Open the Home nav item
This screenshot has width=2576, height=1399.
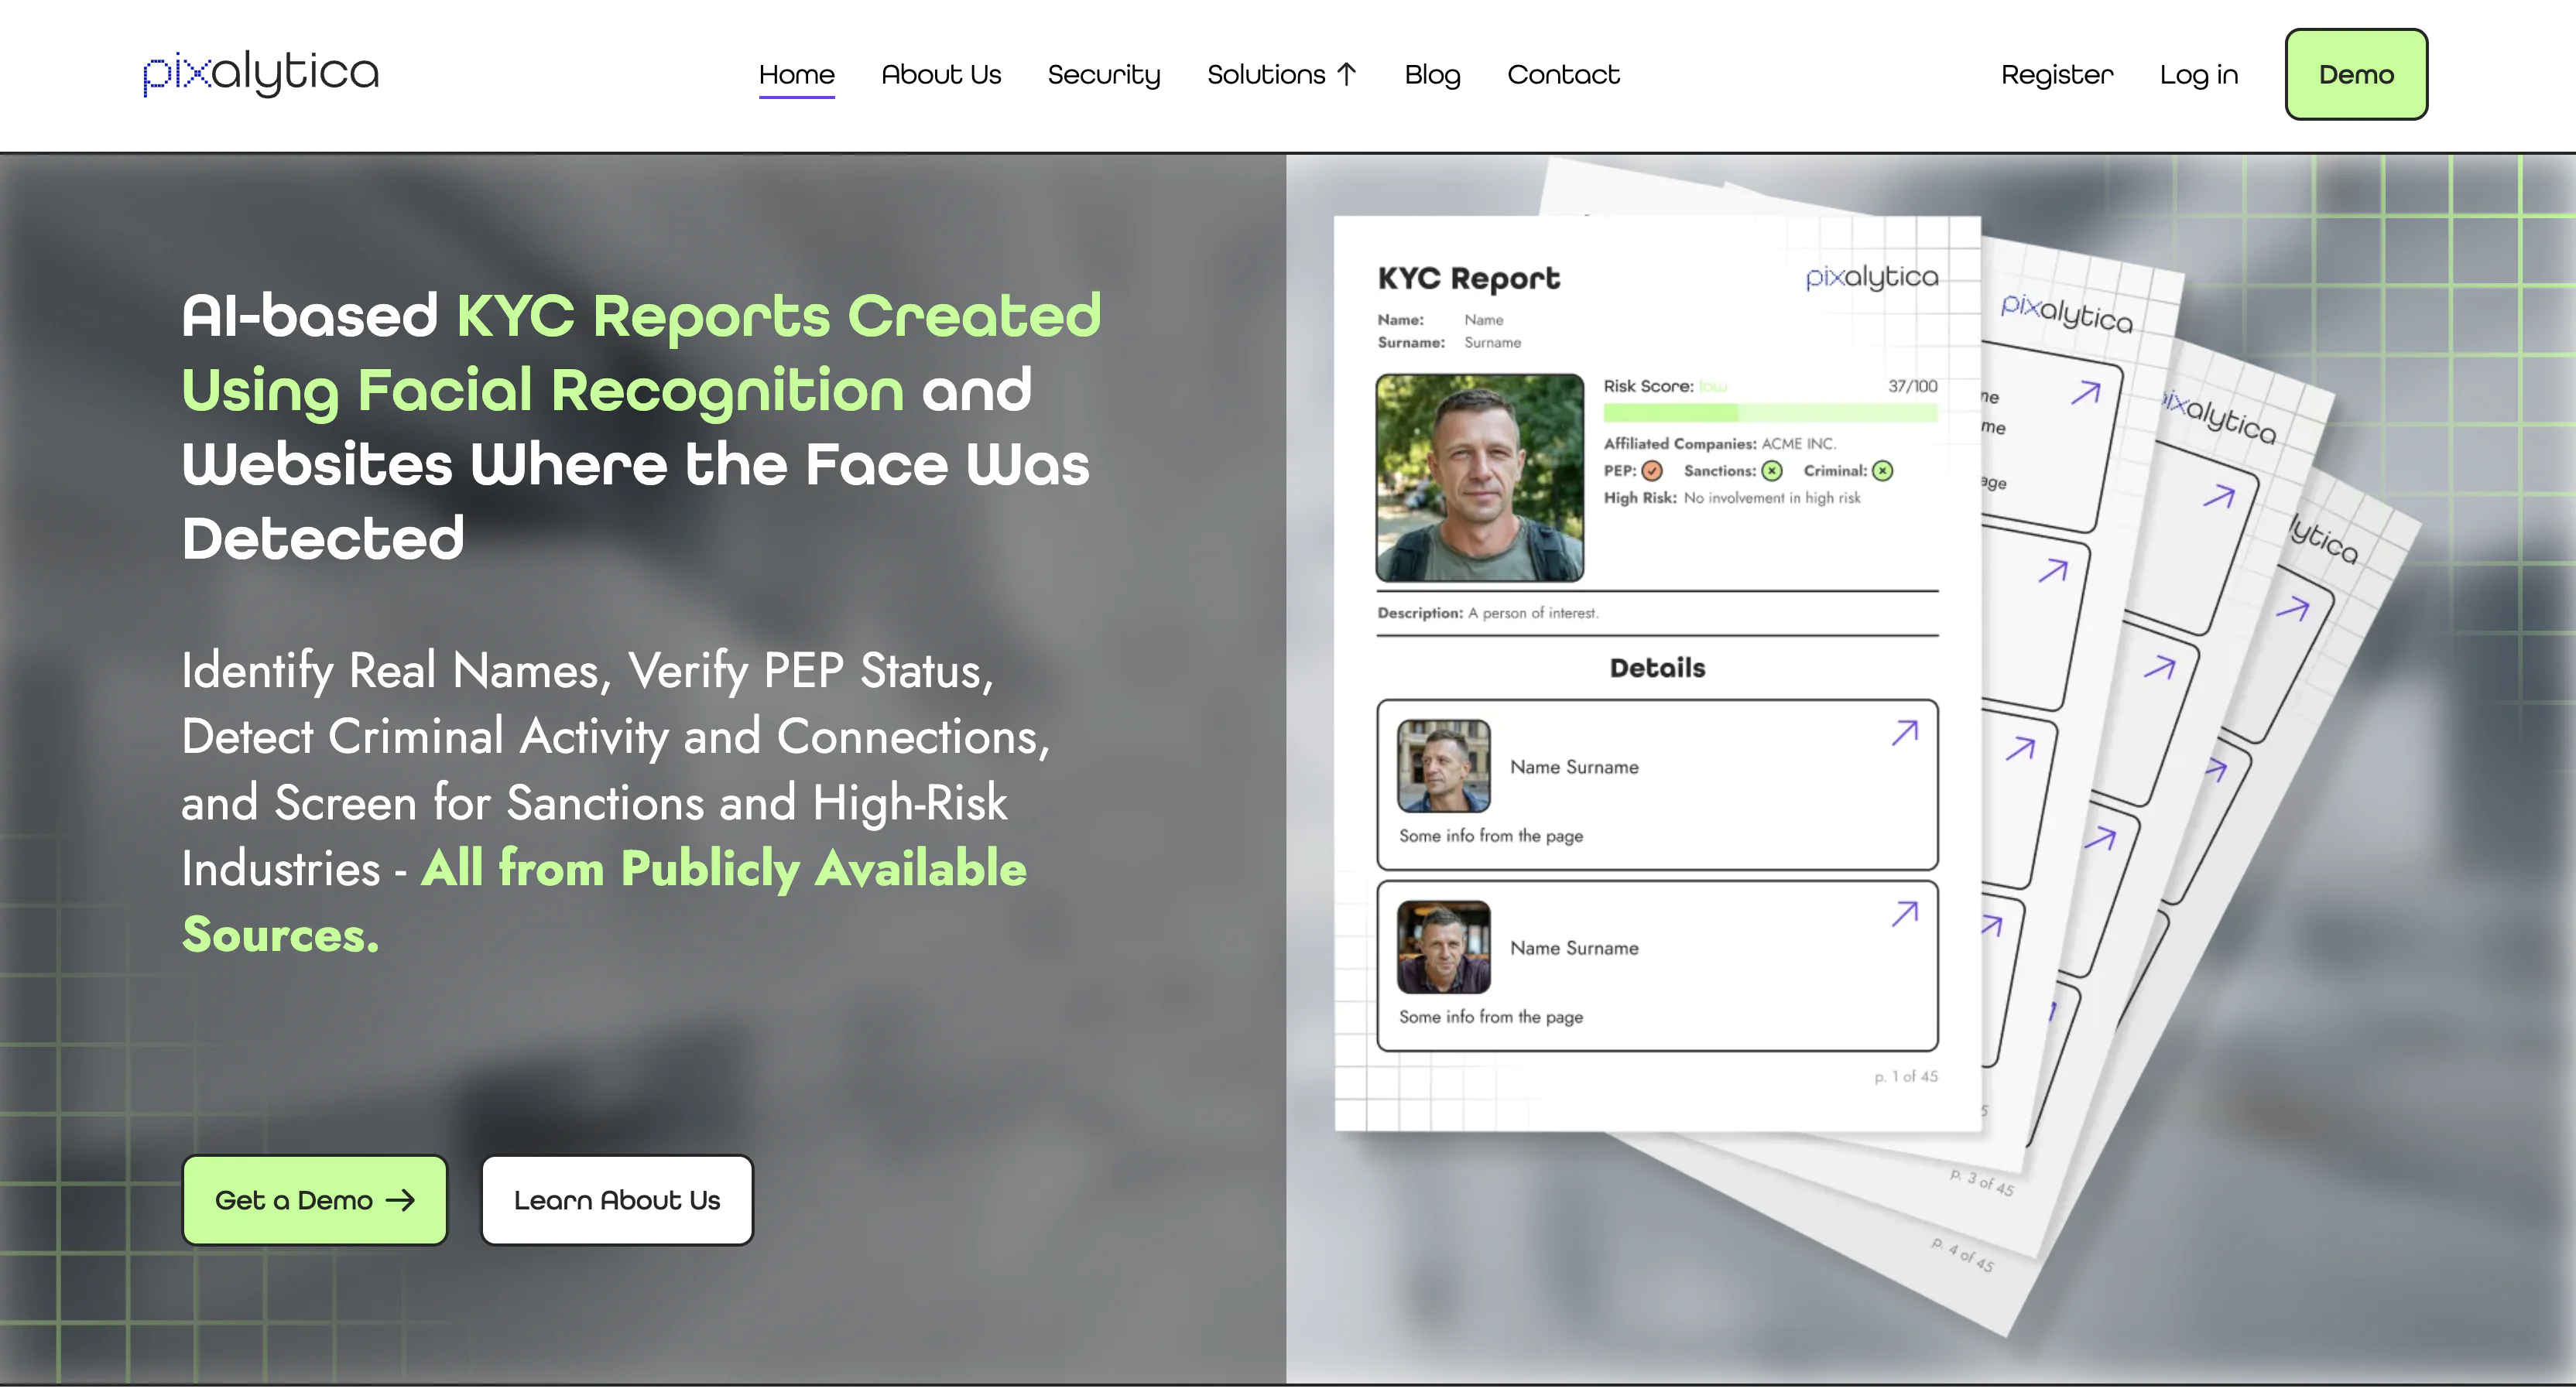(x=796, y=75)
